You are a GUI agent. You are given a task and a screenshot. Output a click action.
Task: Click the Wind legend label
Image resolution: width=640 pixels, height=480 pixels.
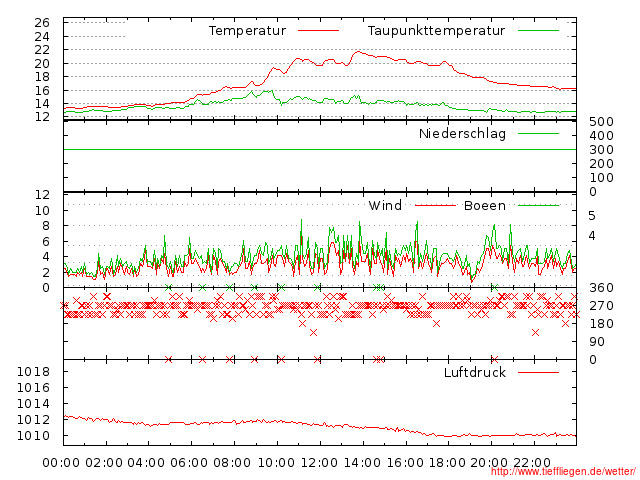pos(385,205)
